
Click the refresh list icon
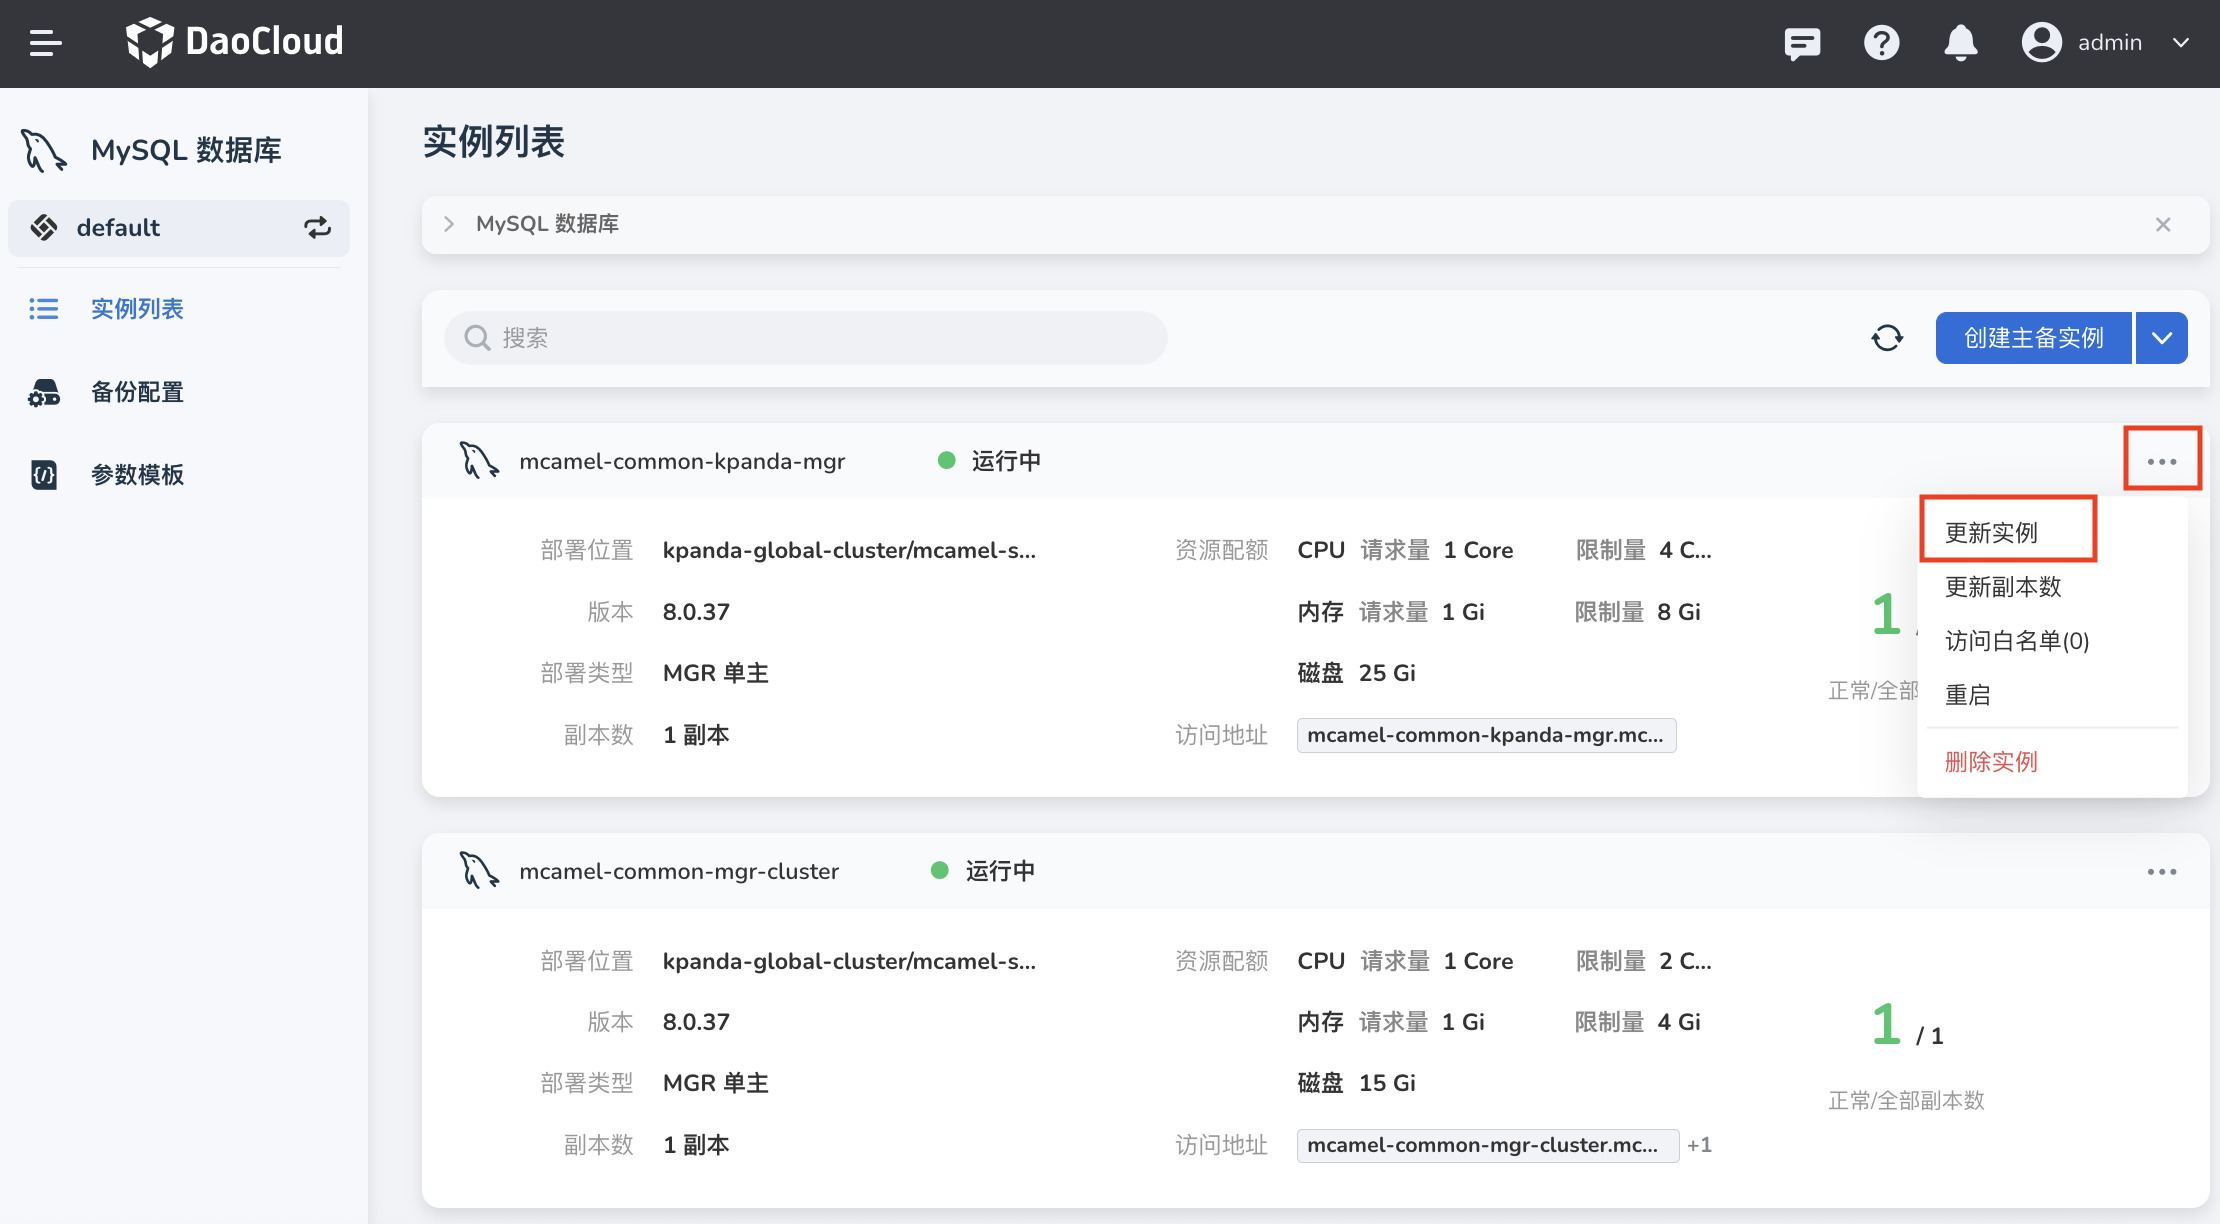(1887, 338)
